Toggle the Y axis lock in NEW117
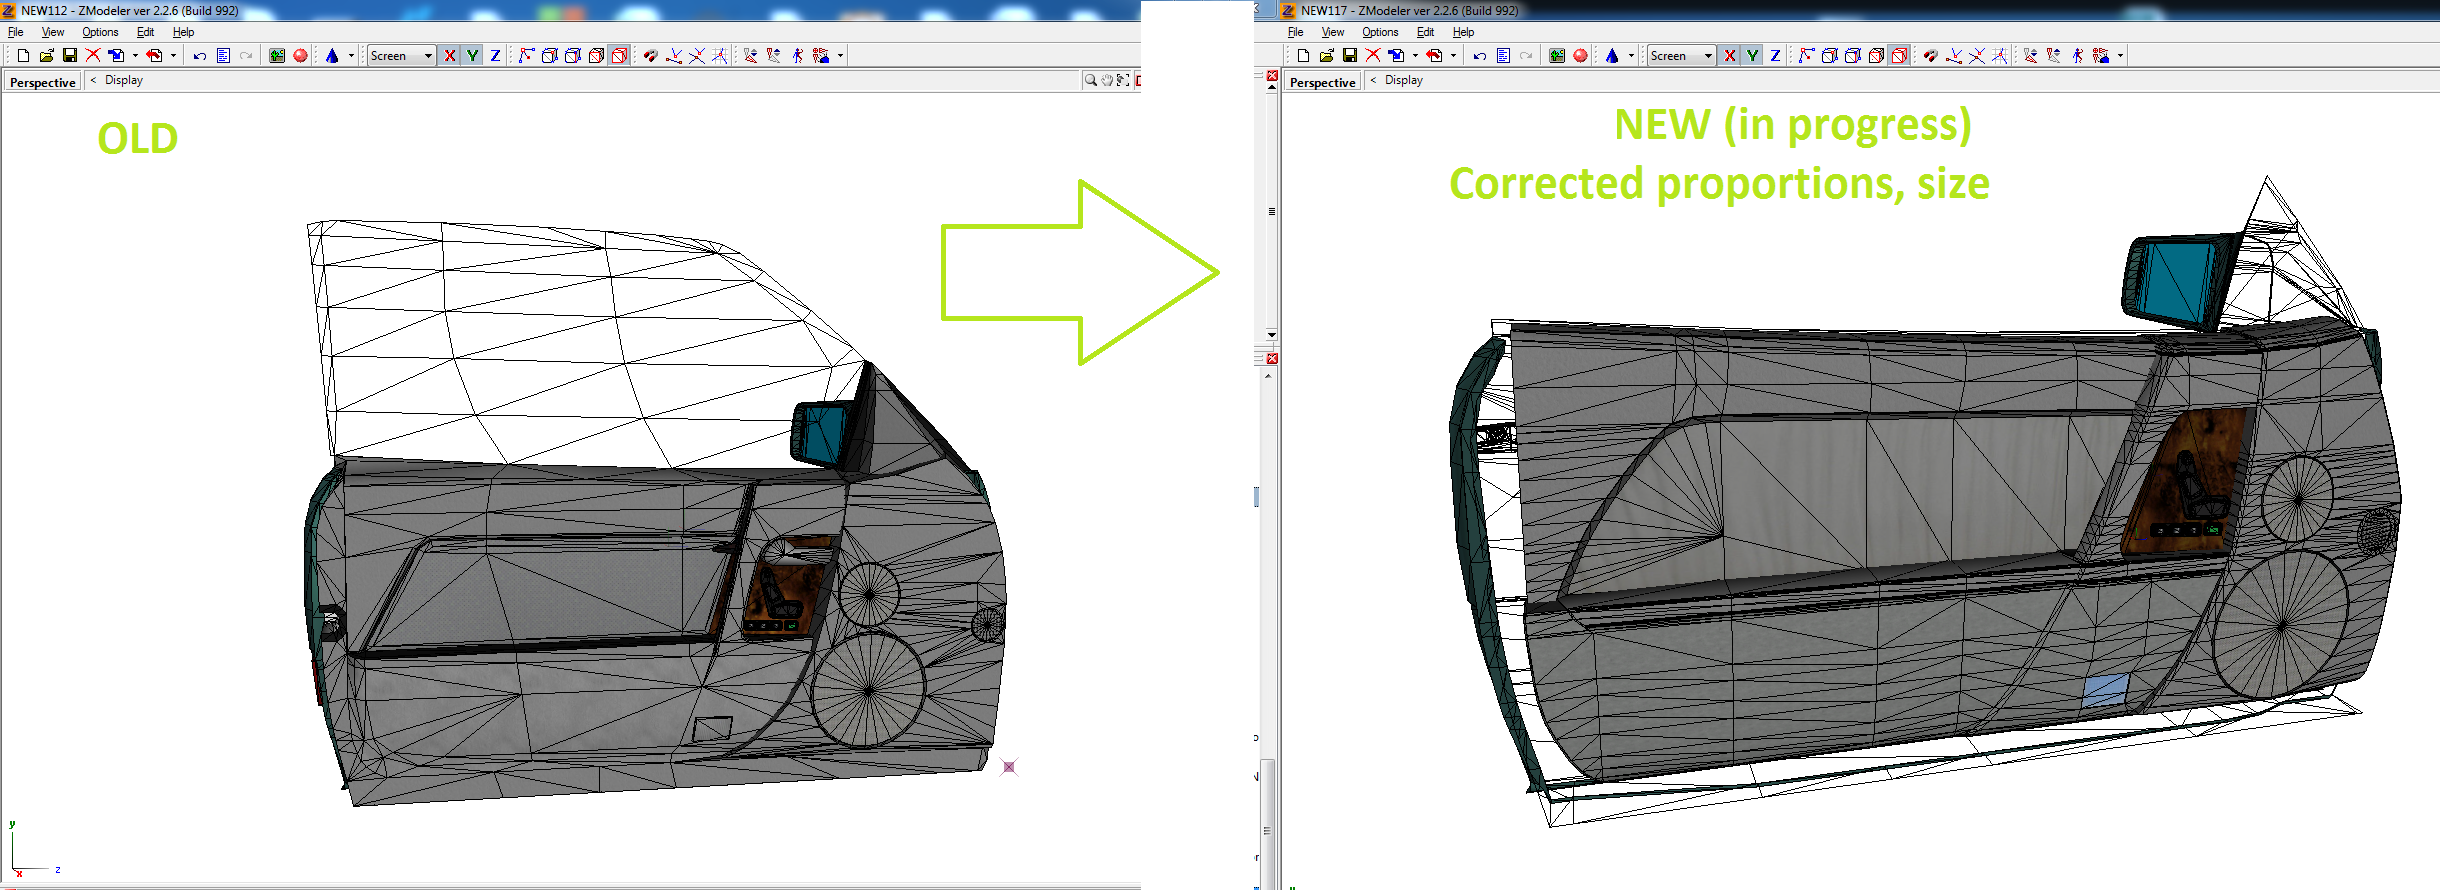 [x=1752, y=56]
